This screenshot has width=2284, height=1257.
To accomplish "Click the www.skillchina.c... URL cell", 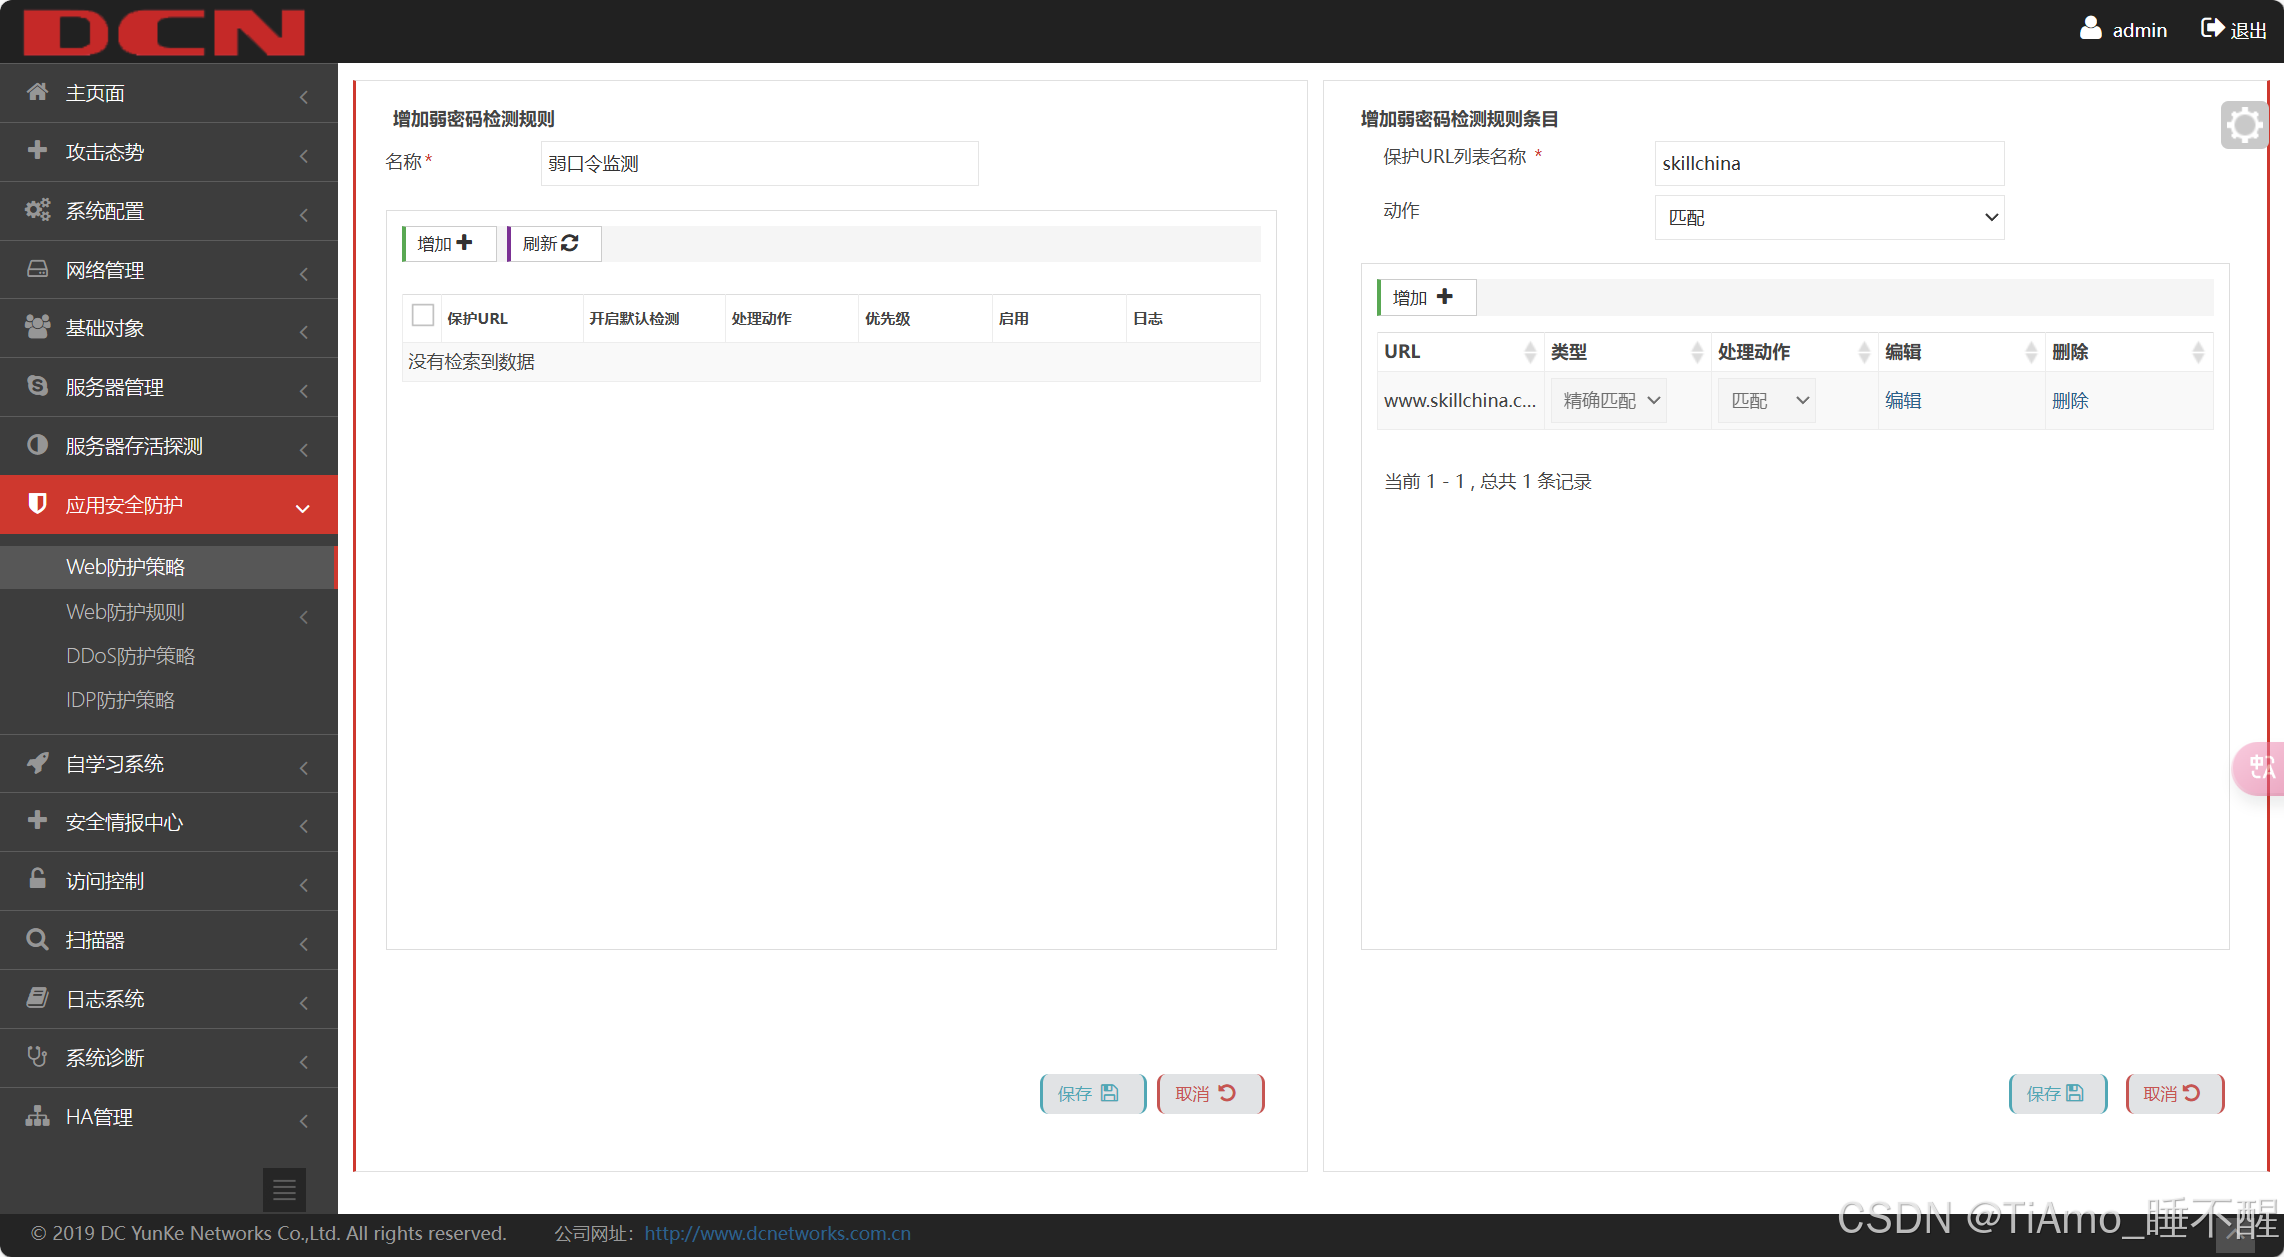I will [x=1460, y=401].
